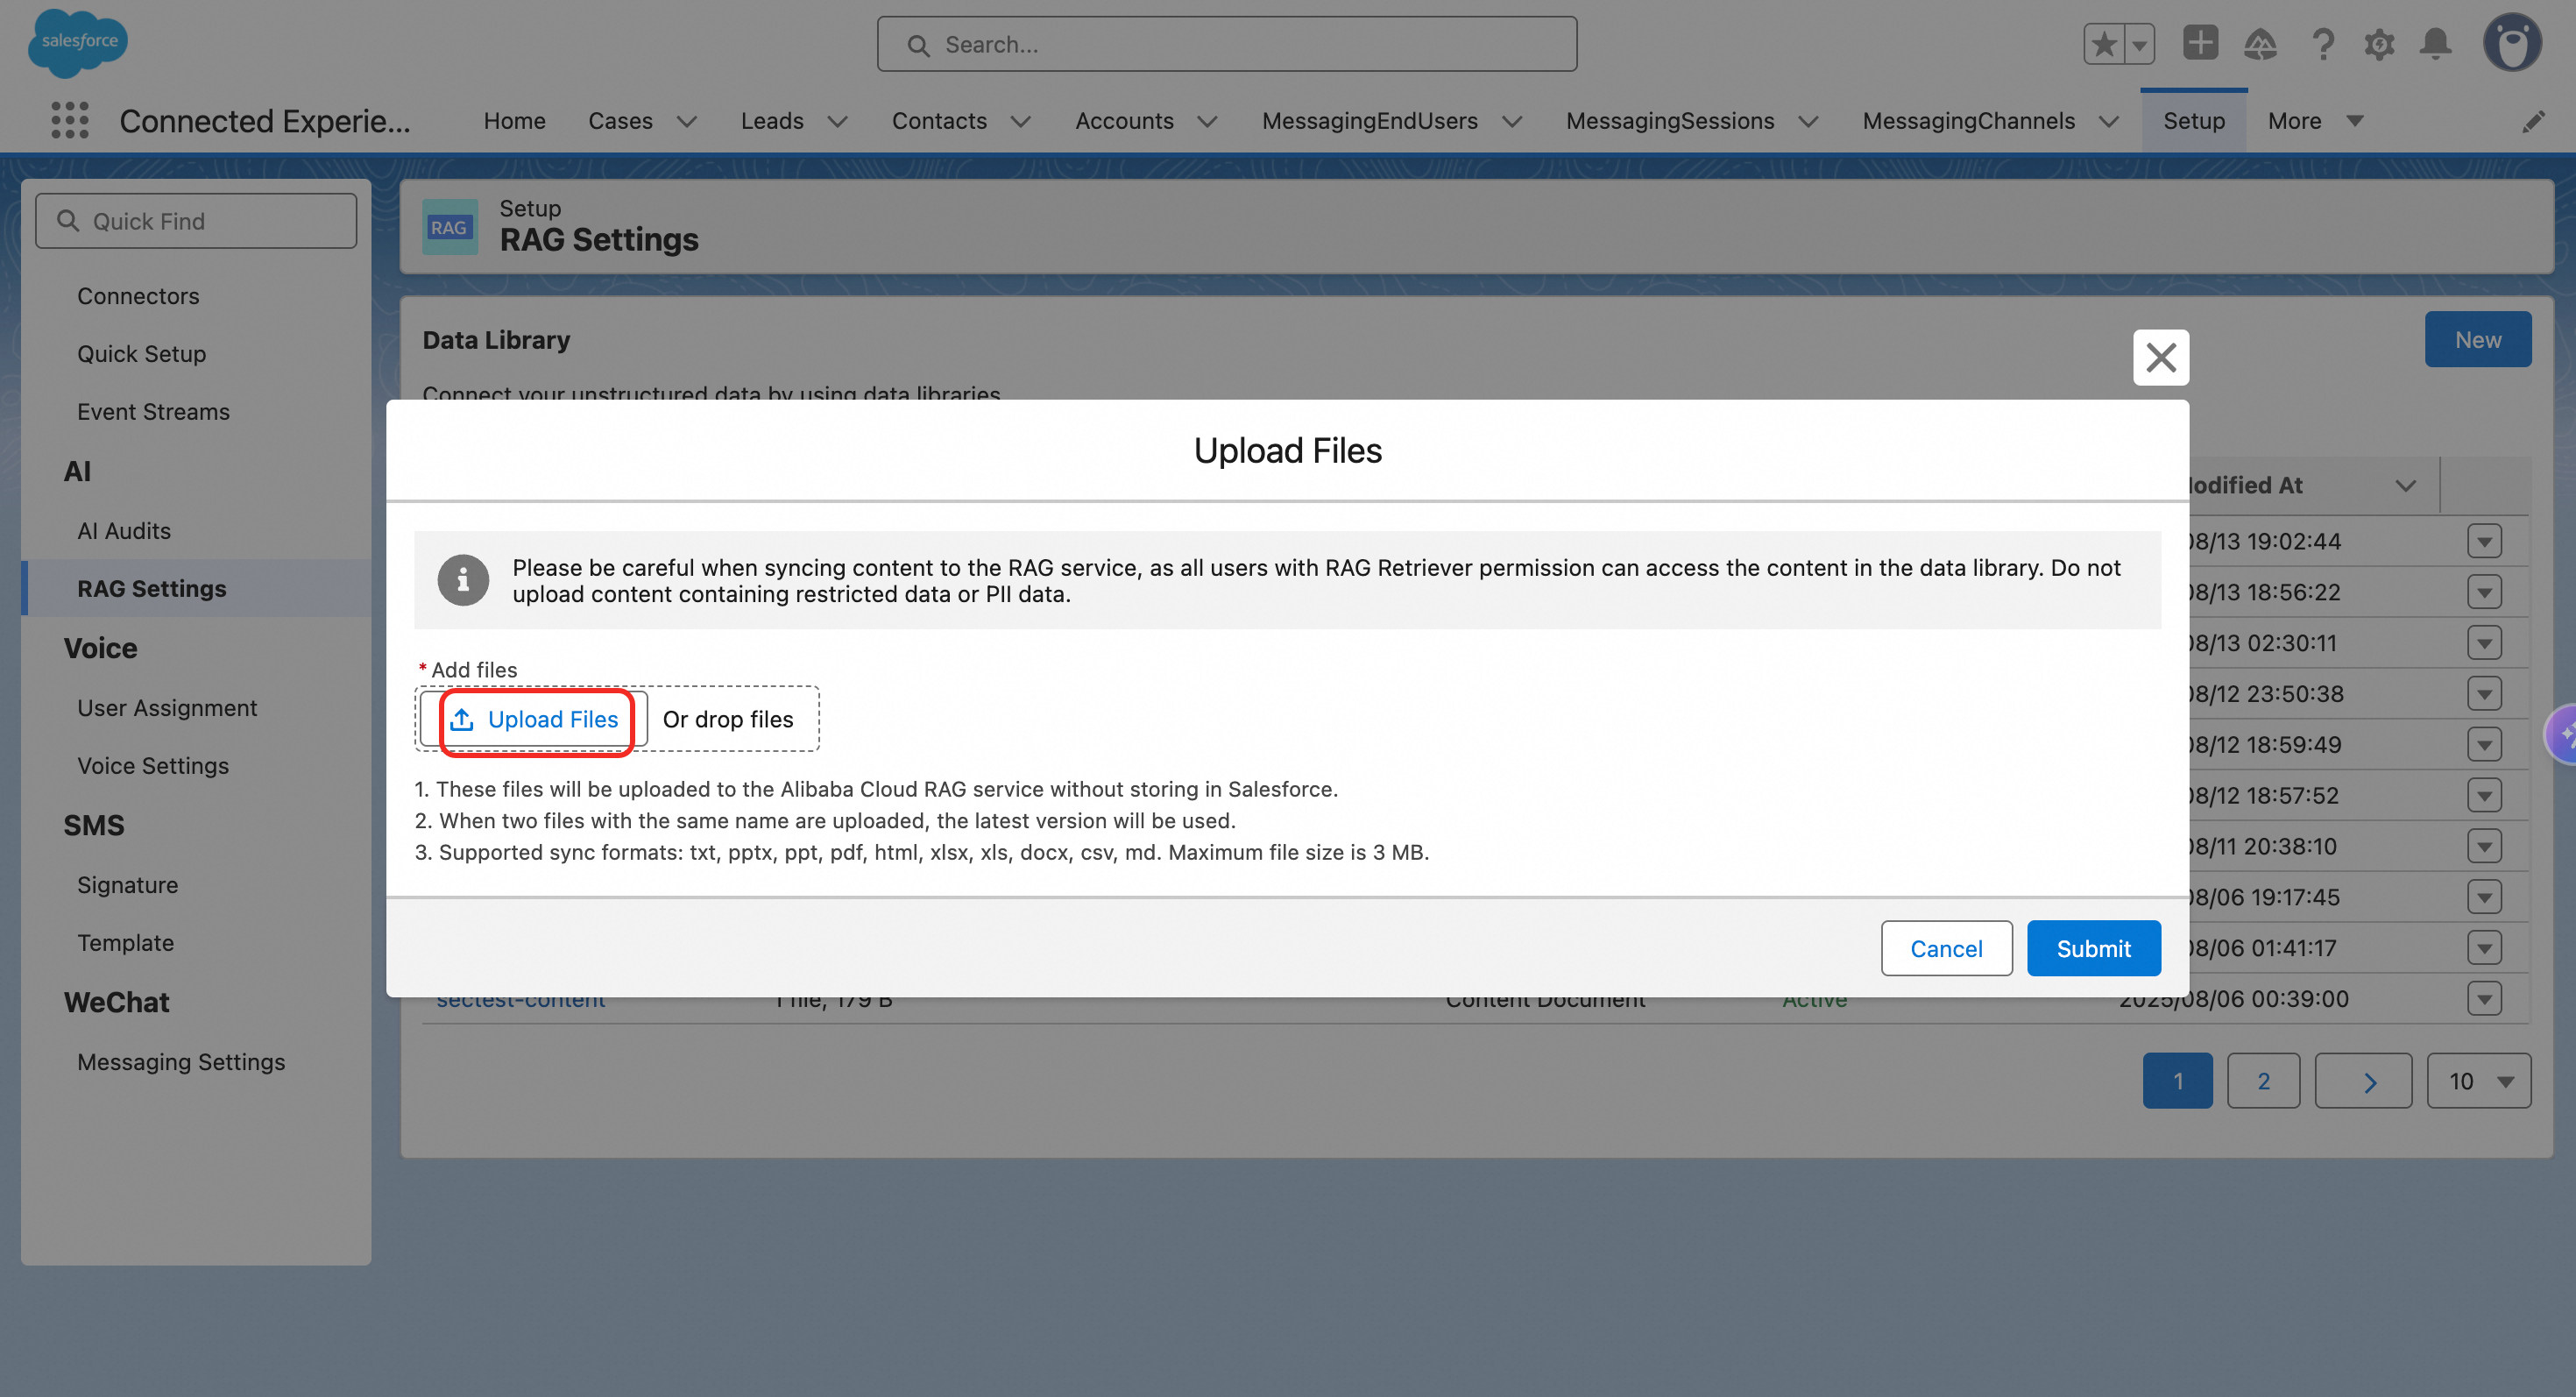The width and height of the screenshot is (2576, 1397).
Task: Select the Setup tab
Action: pos(2194,121)
